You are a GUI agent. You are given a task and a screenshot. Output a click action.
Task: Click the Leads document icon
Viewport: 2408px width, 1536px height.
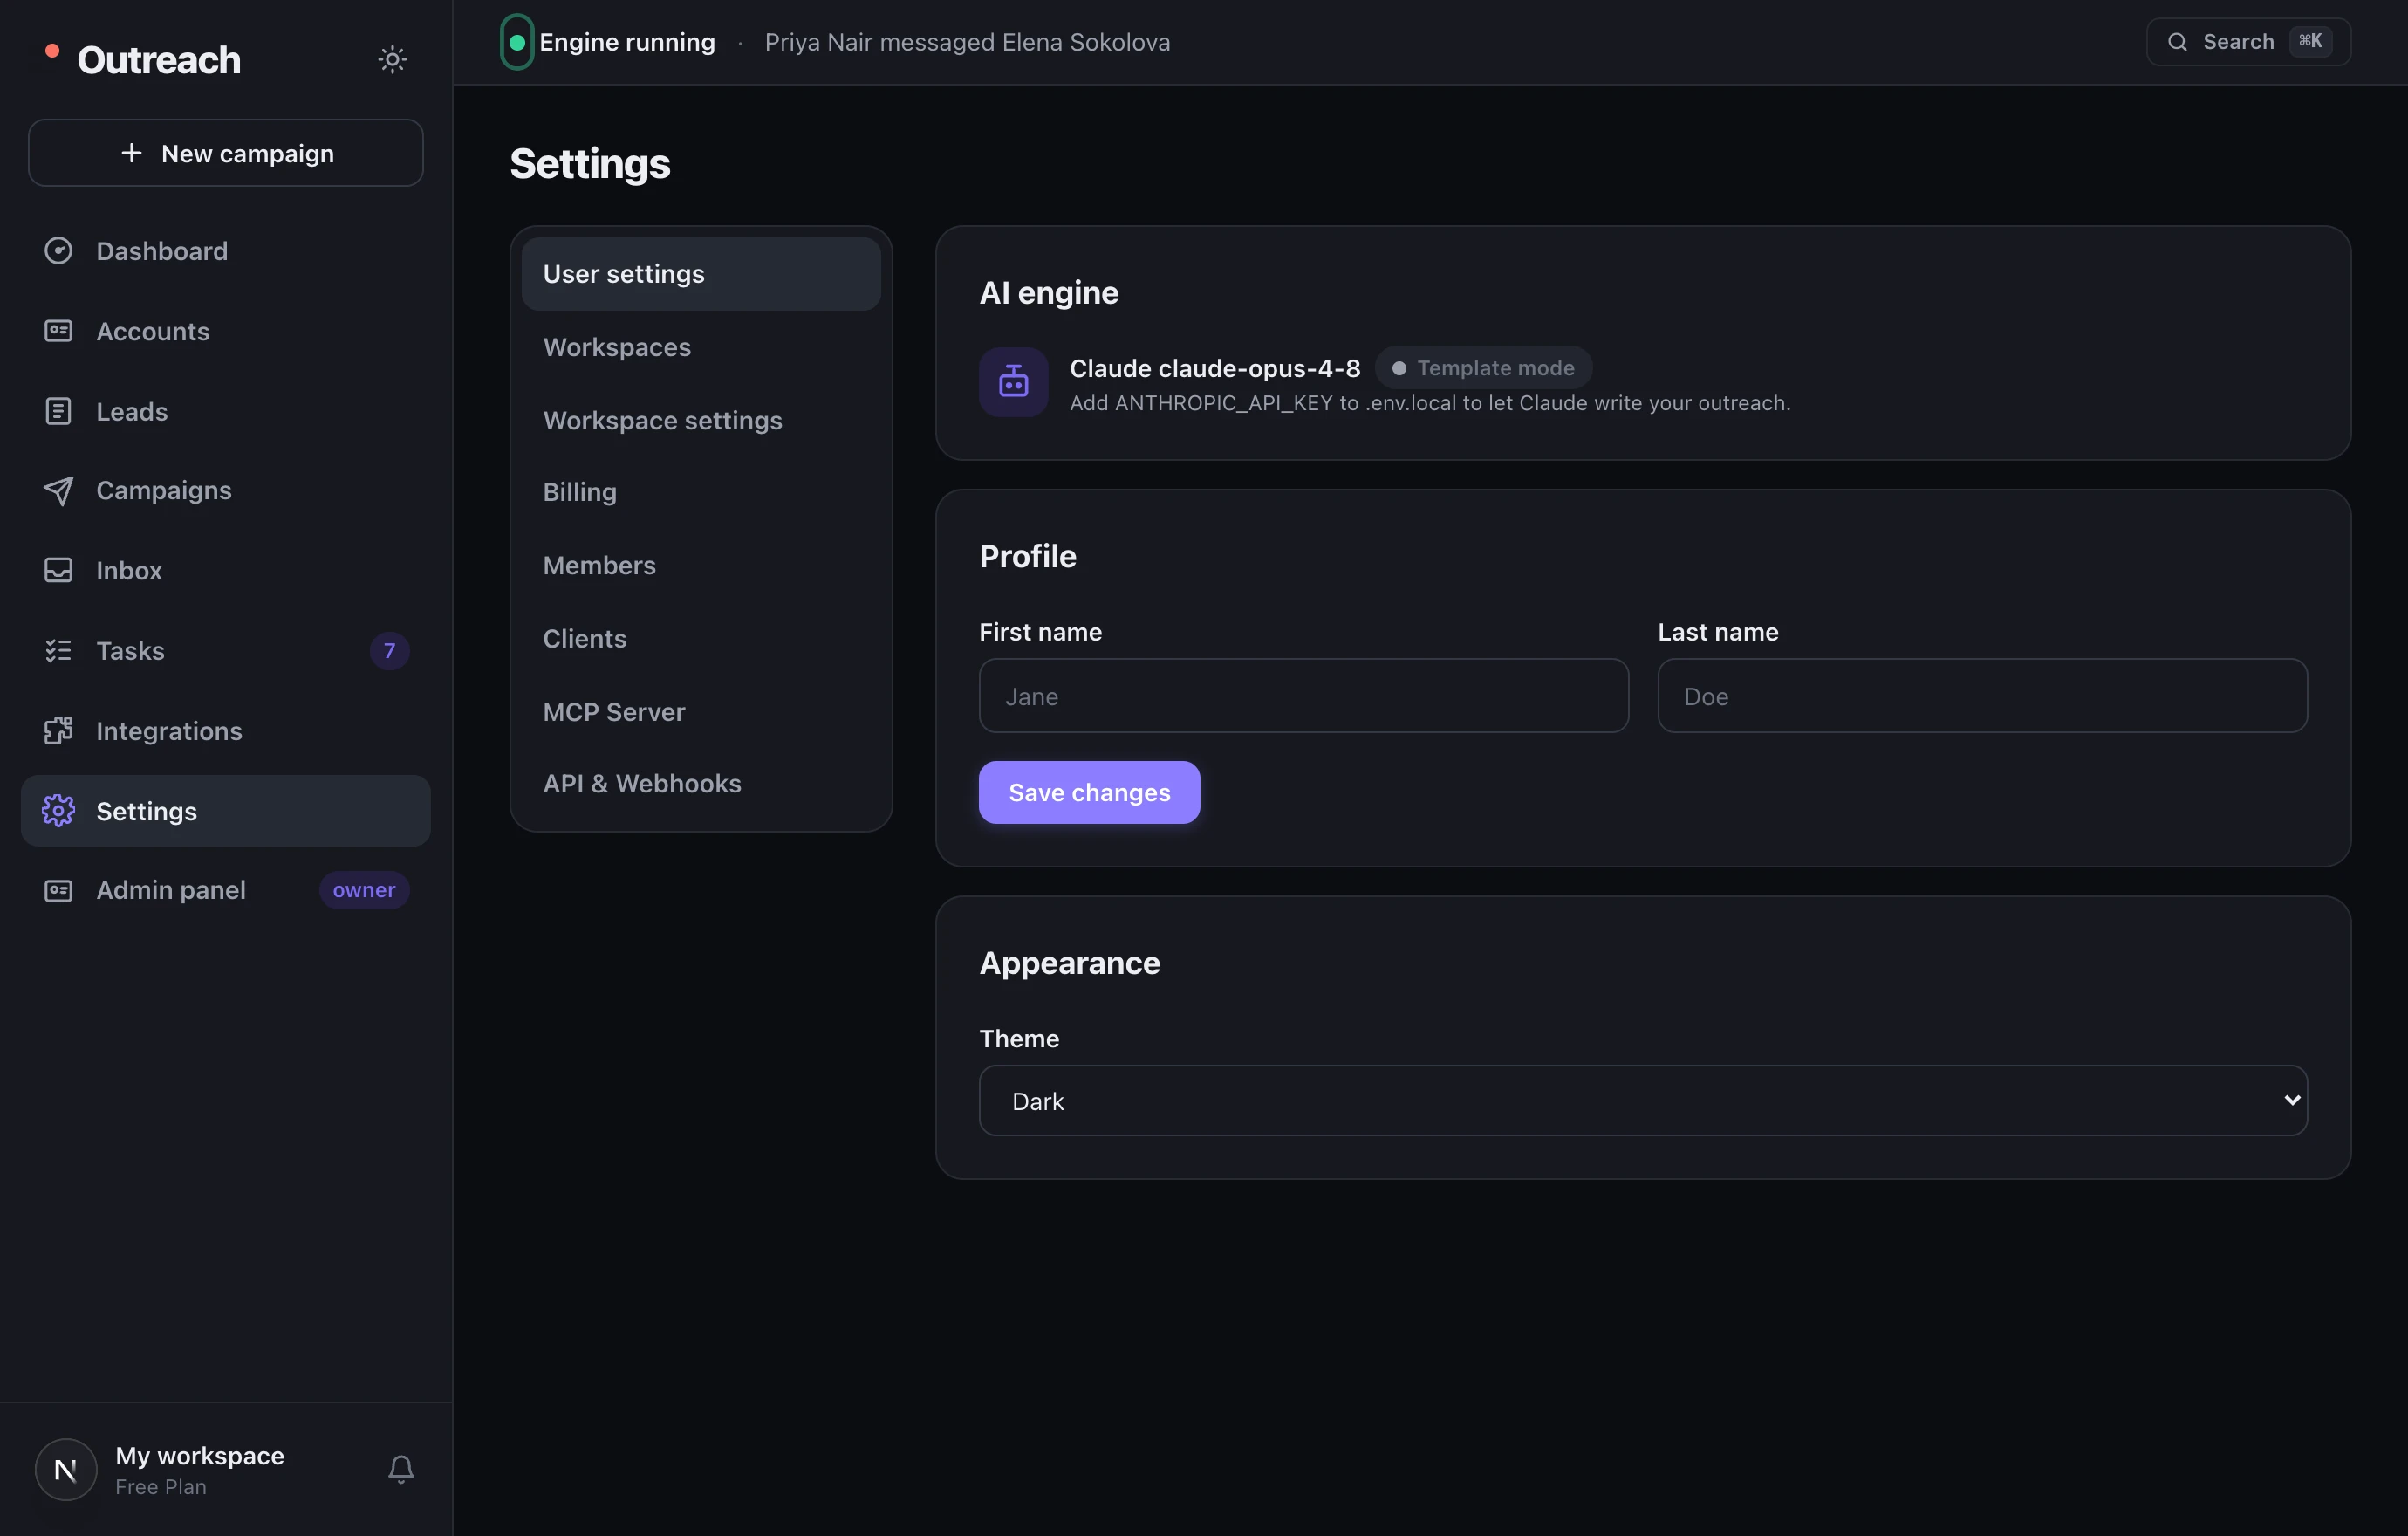(58, 411)
